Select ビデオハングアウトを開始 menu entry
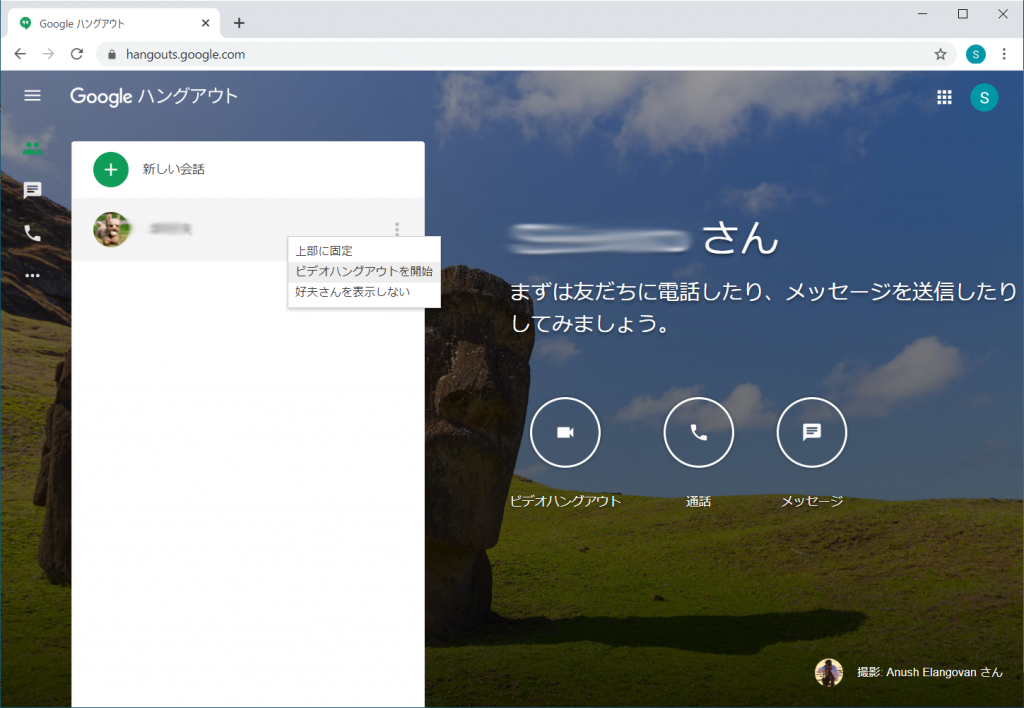Viewport: 1024px width, 708px height. [364, 271]
